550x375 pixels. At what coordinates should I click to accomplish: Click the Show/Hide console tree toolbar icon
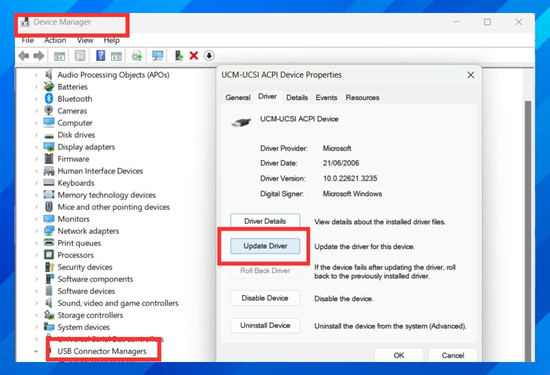coord(59,55)
